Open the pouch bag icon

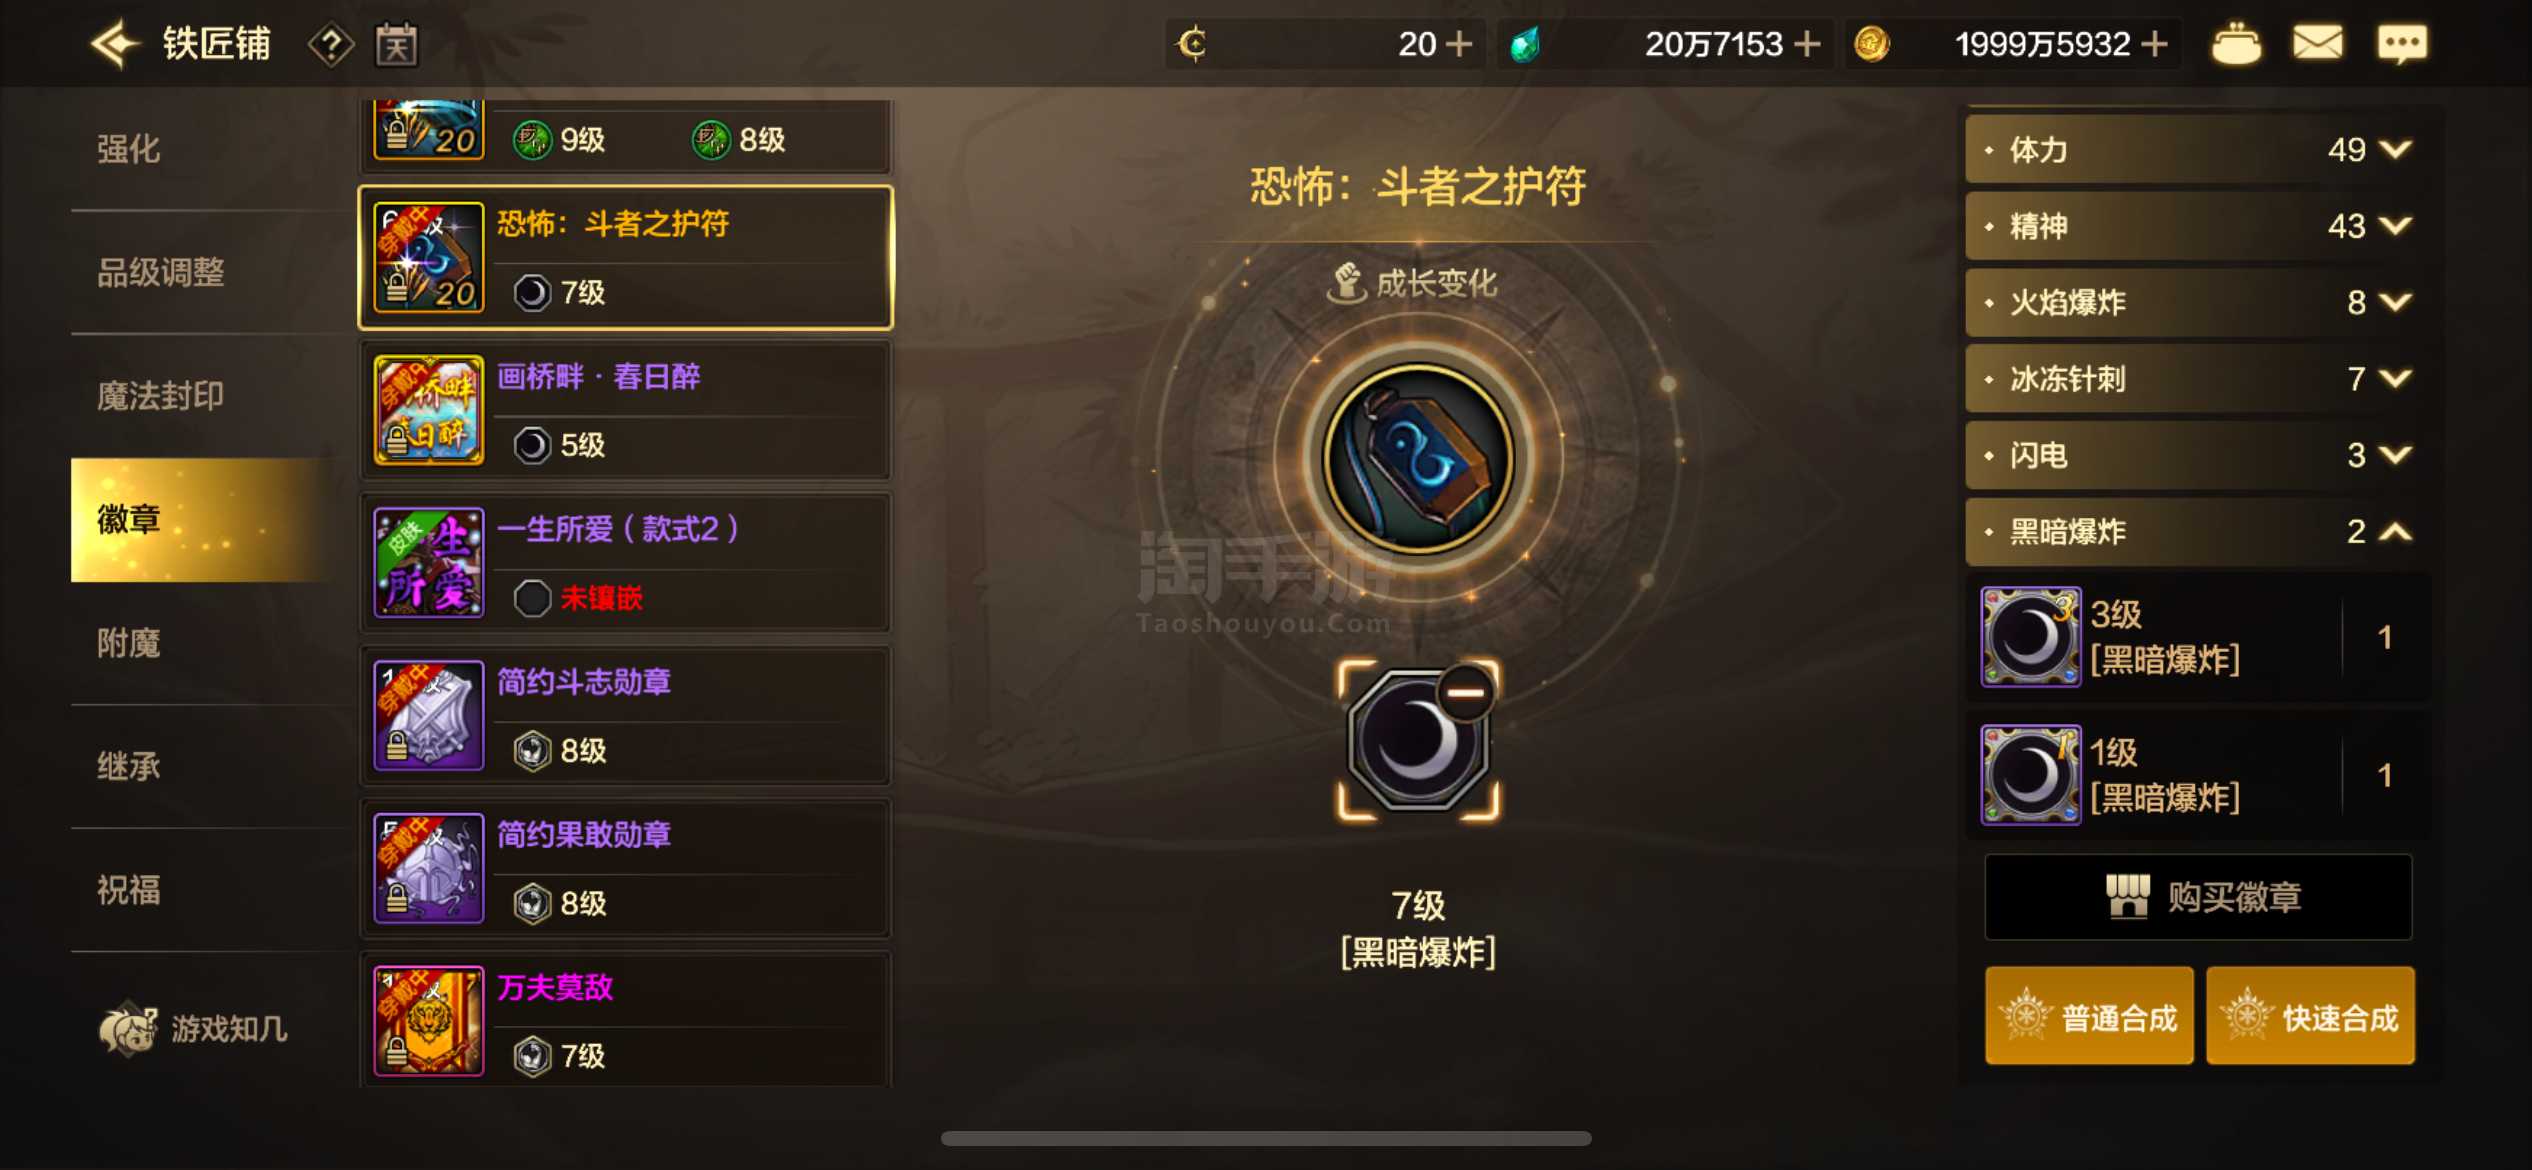[x=2236, y=44]
